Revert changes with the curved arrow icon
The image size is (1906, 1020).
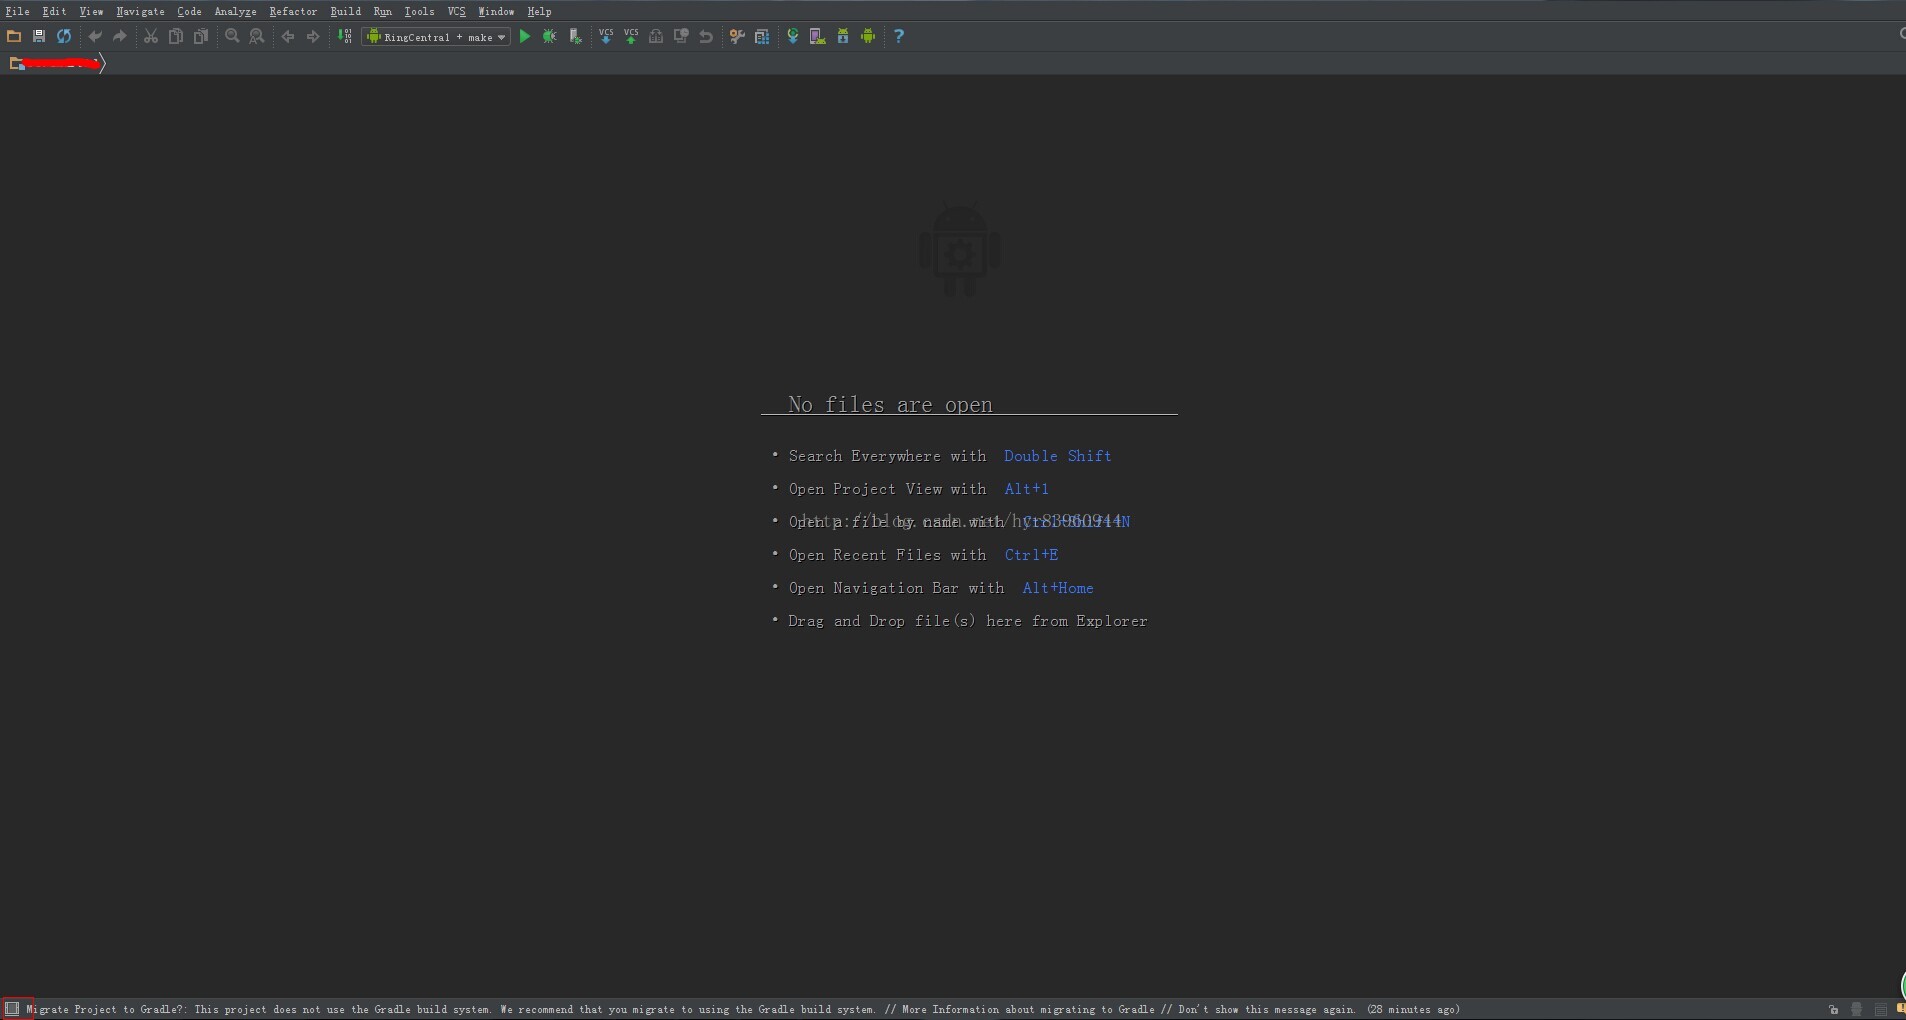pos(706,36)
